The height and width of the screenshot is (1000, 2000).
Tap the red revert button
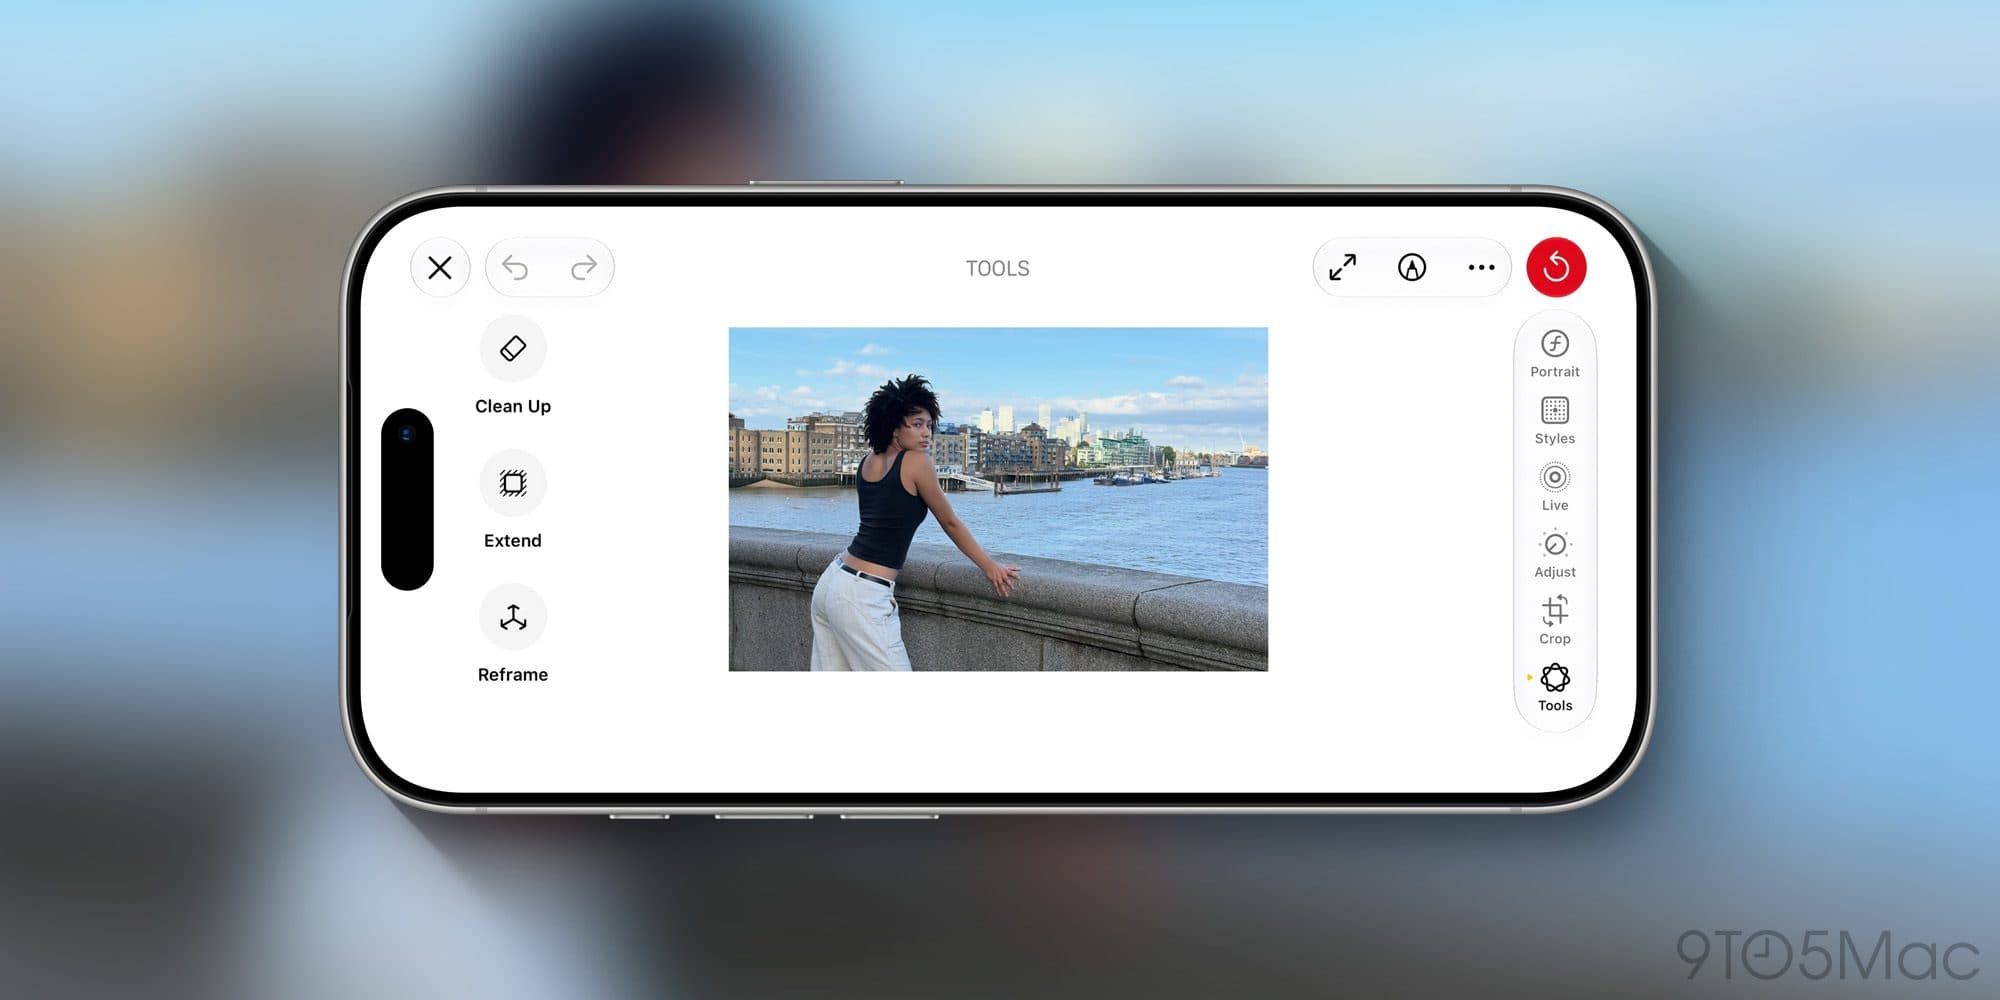[x=1556, y=267]
